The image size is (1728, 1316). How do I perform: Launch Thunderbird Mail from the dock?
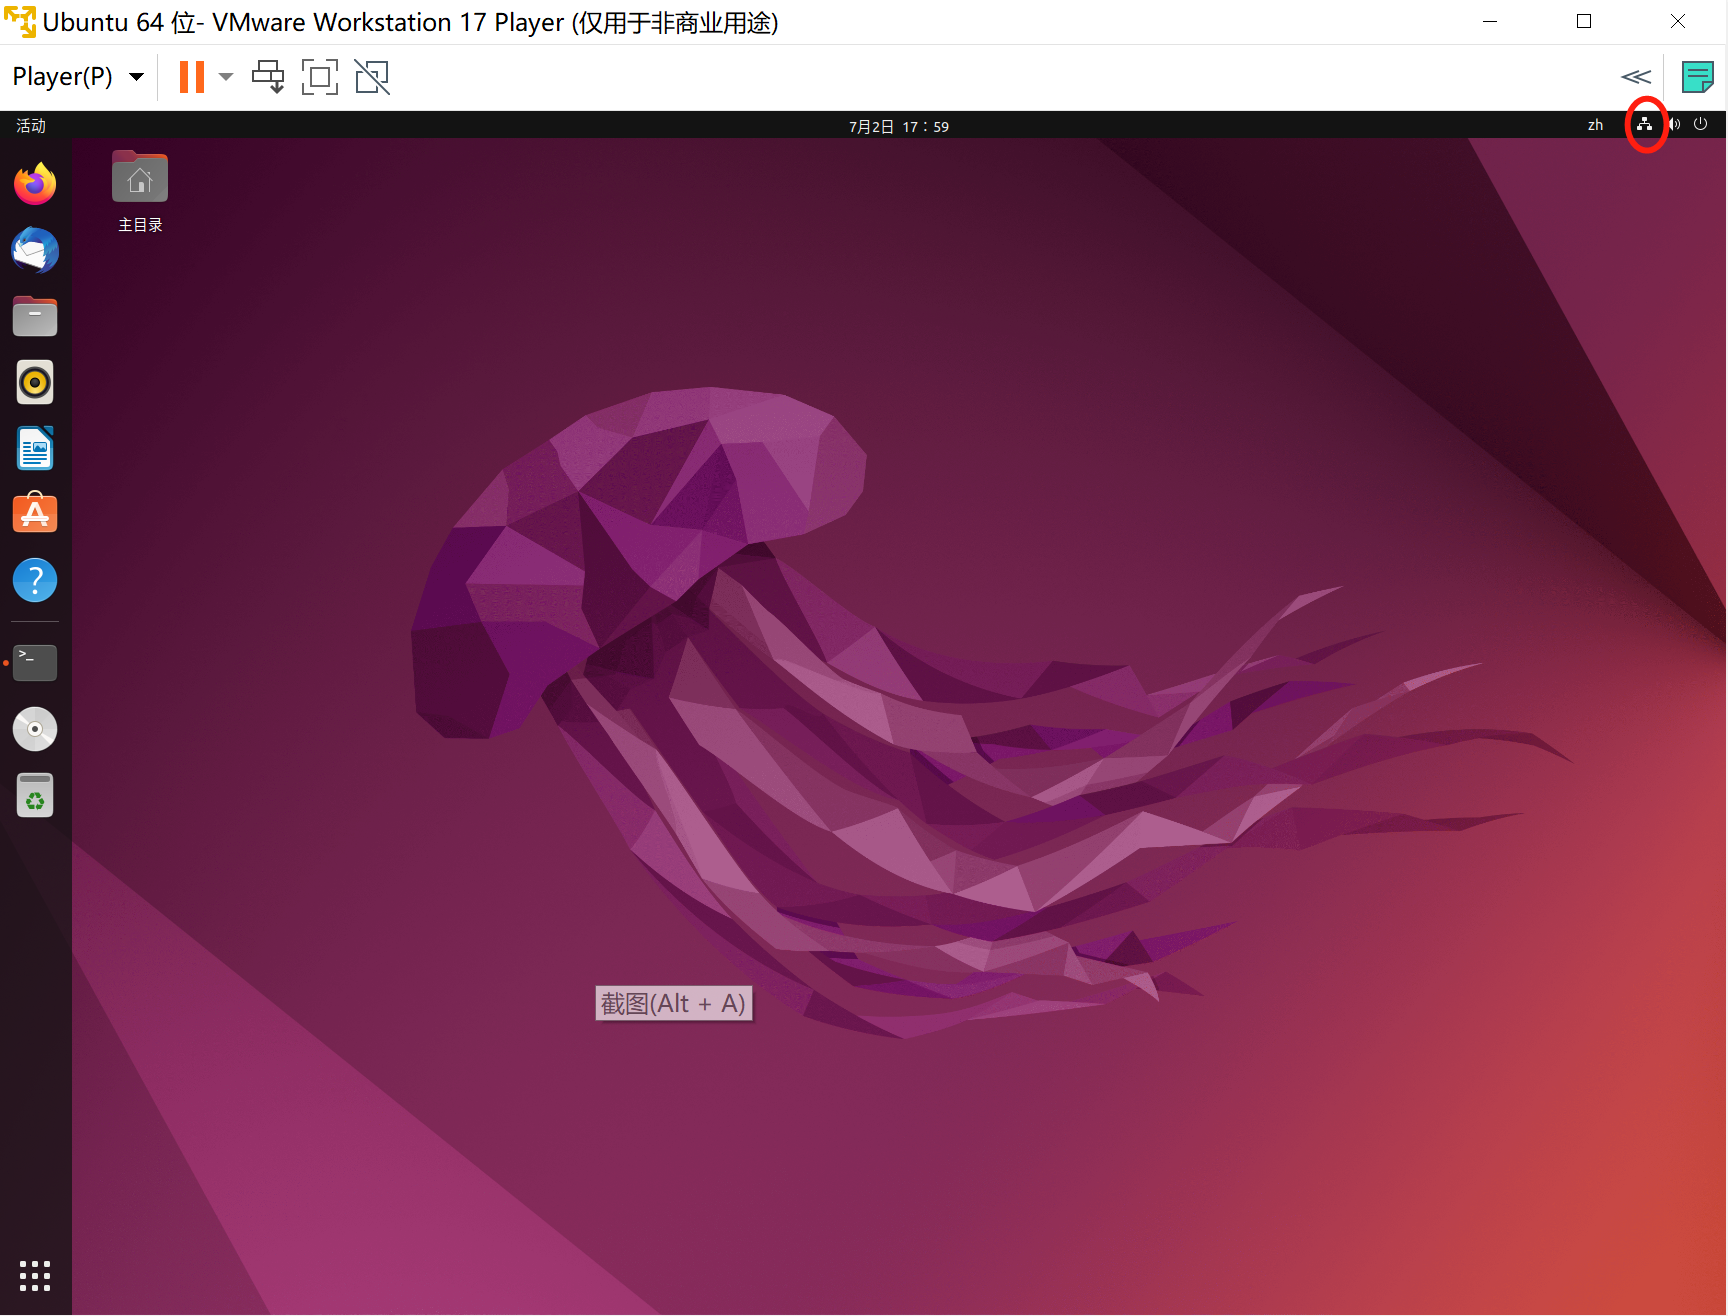pyautogui.click(x=35, y=250)
